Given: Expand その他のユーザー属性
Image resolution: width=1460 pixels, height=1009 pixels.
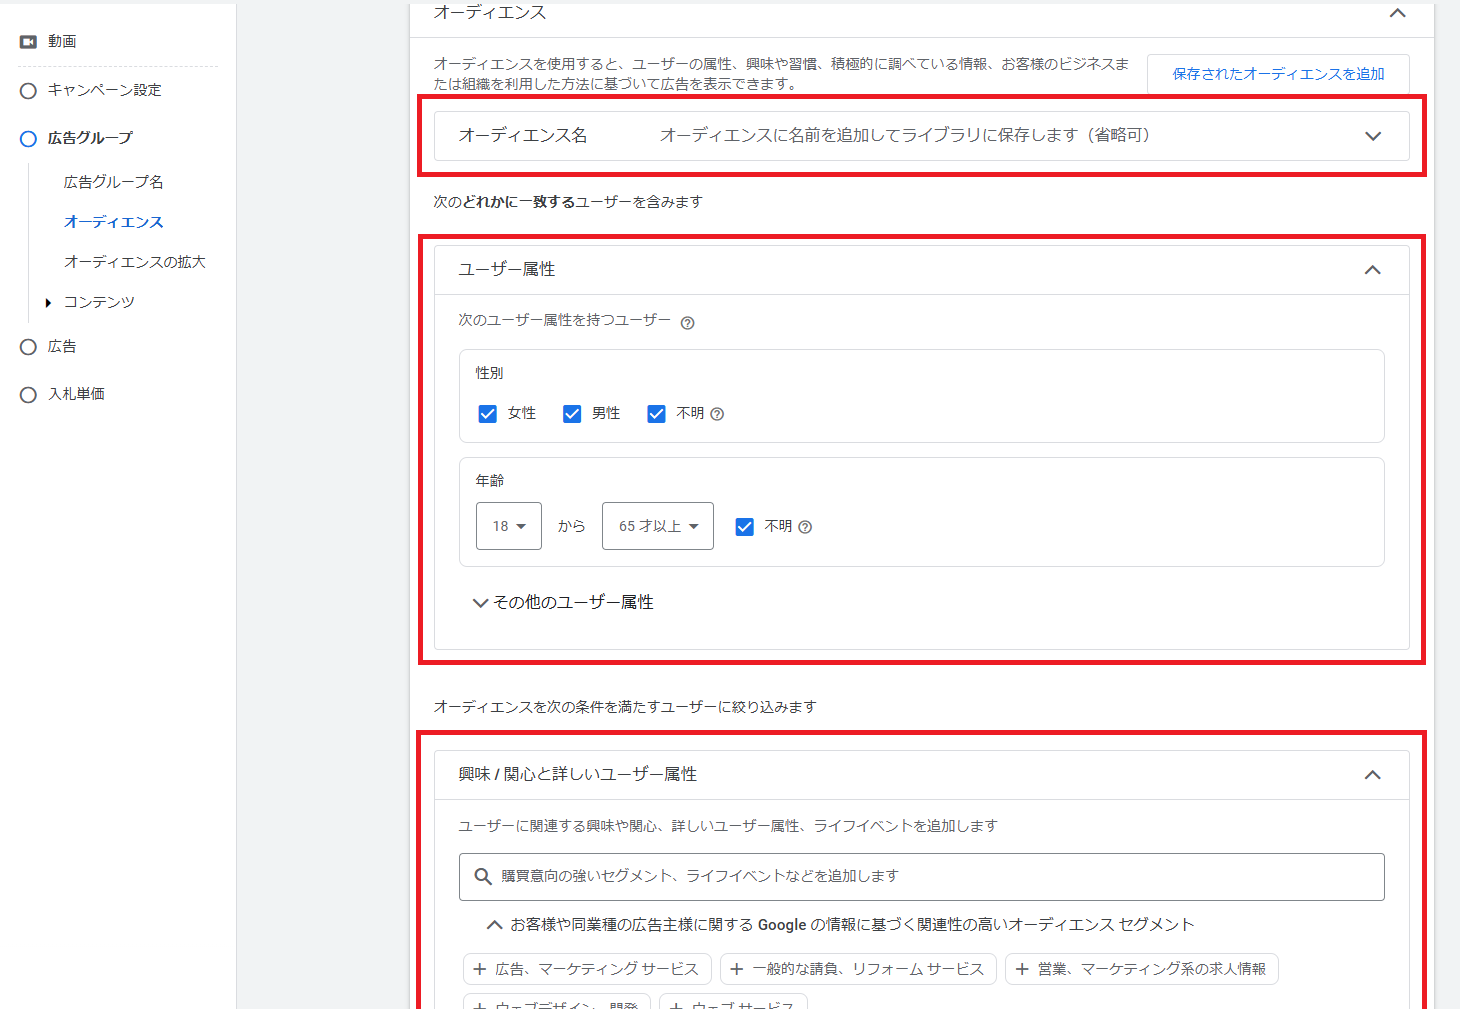Looking at the screenshot, I should (563, 602).
